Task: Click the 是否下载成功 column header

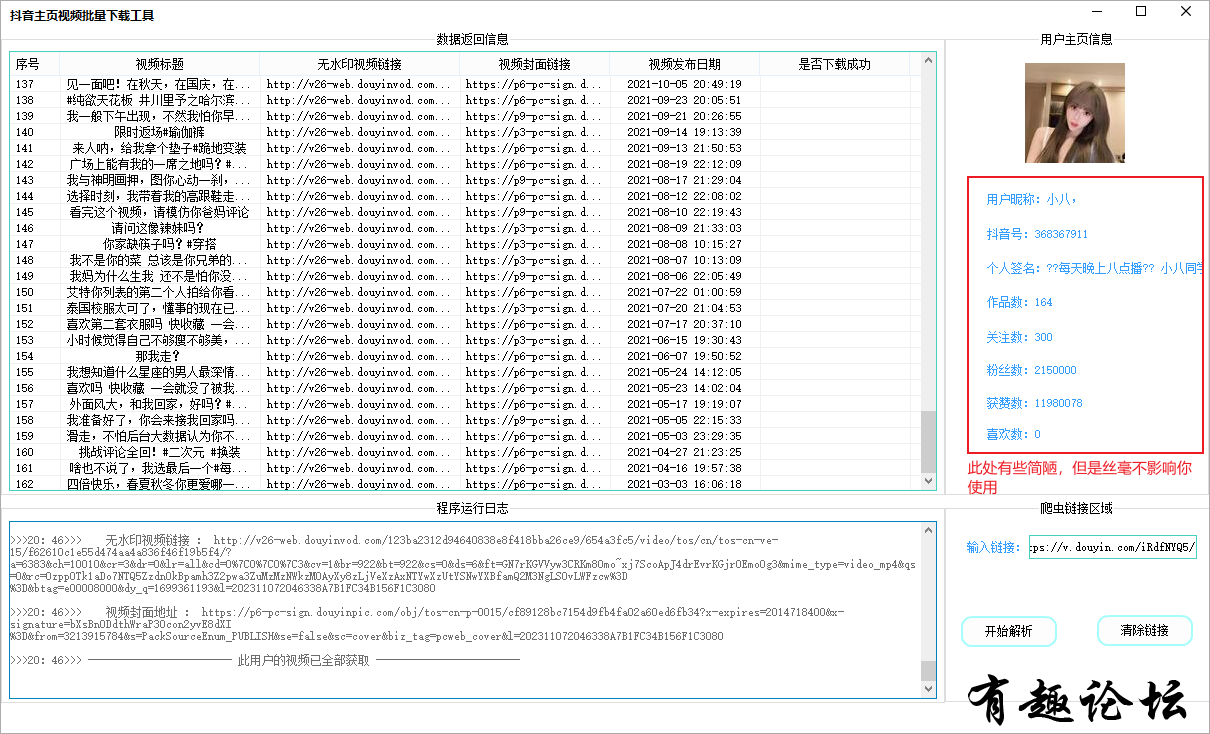Action: tap(835, 64)
